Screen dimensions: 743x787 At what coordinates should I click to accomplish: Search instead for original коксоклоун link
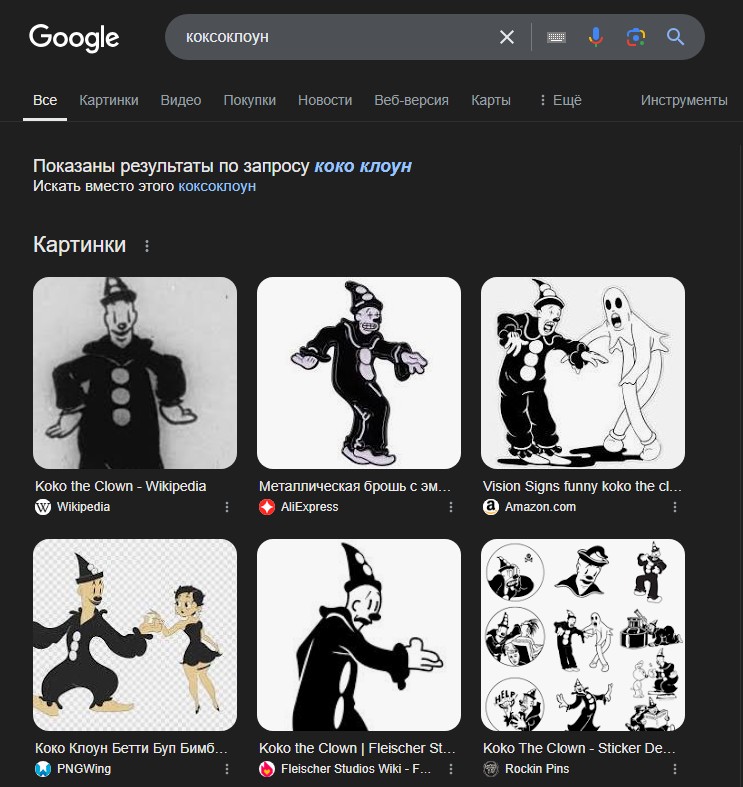pyautogui.click(x=217, y=186)
